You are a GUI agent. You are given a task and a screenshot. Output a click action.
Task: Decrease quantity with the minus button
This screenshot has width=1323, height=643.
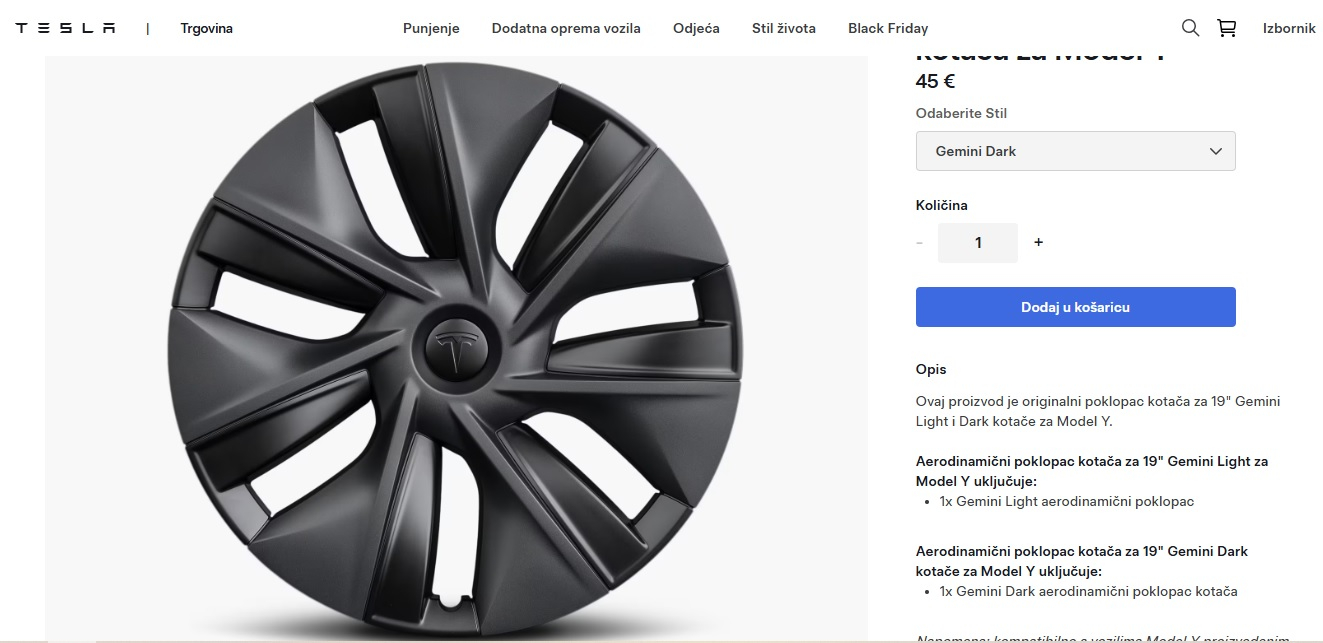(x=919, y=242)
